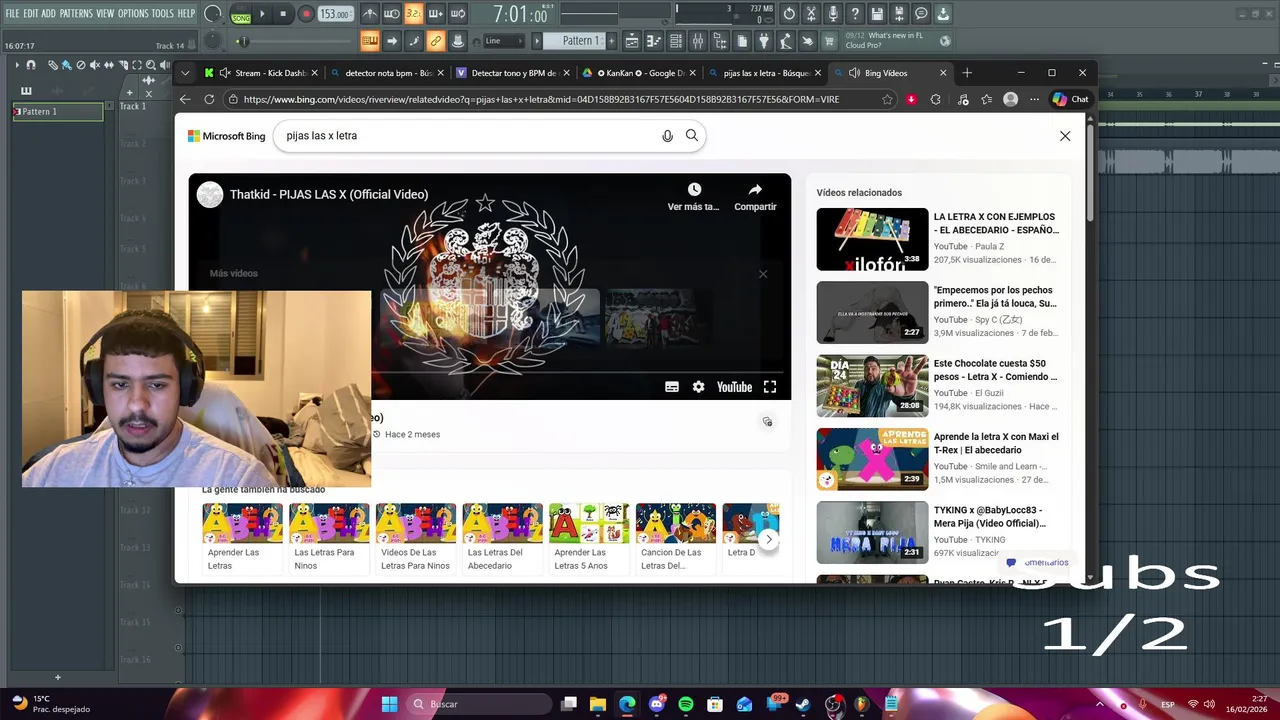The height and width of the screenshot is (720, 1280).
Task: Click the one-click audio recording microphone
Action: tap(833, 14)
